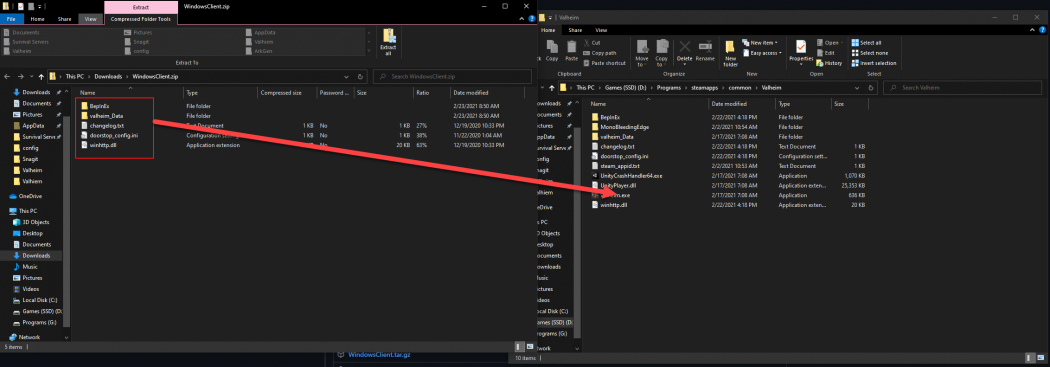This screenshot has width=1050, height=367.
Task: Select Network in WindowsClient.zip navigation pane
Action: coord(25,337)
